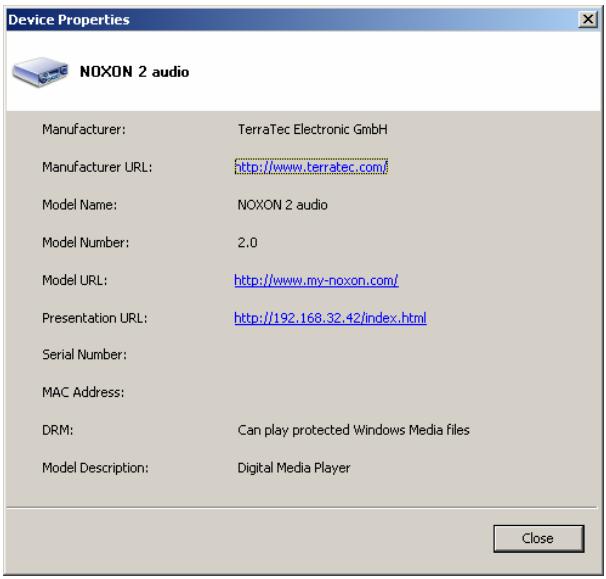The image size is (606, 579).
Task: Click the NOXON device icon in the header
Action: click(x=40, y=72)
